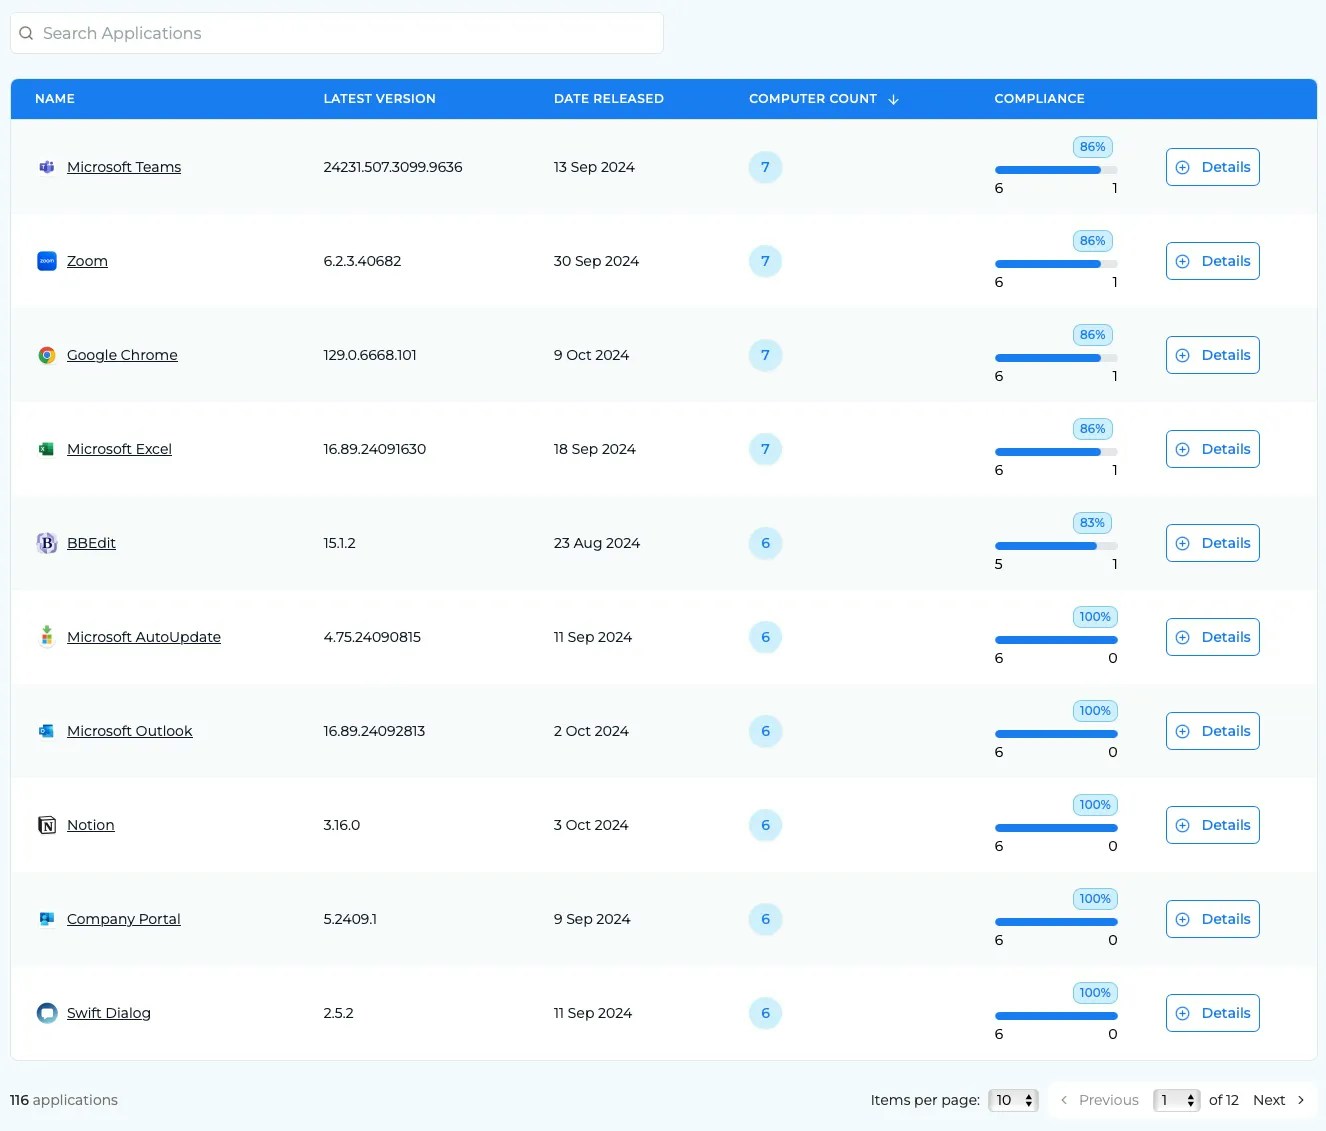This screenshot has width=1326, height=1131.
Task: Click the BBEdit app icon
Action: [46, 543]
